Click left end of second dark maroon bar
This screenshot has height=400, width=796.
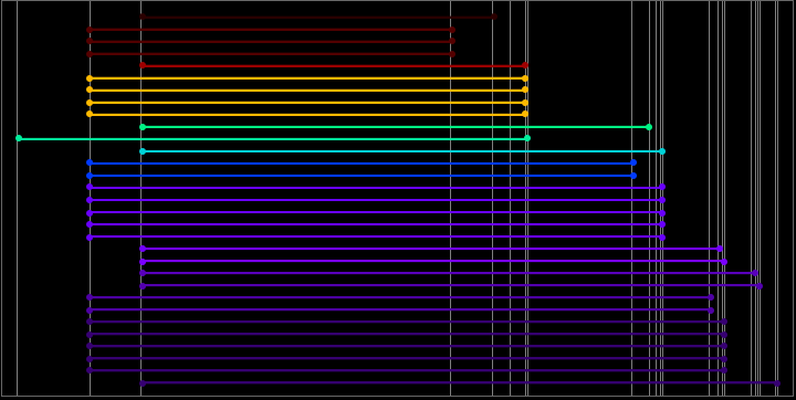tap(89, 30)
